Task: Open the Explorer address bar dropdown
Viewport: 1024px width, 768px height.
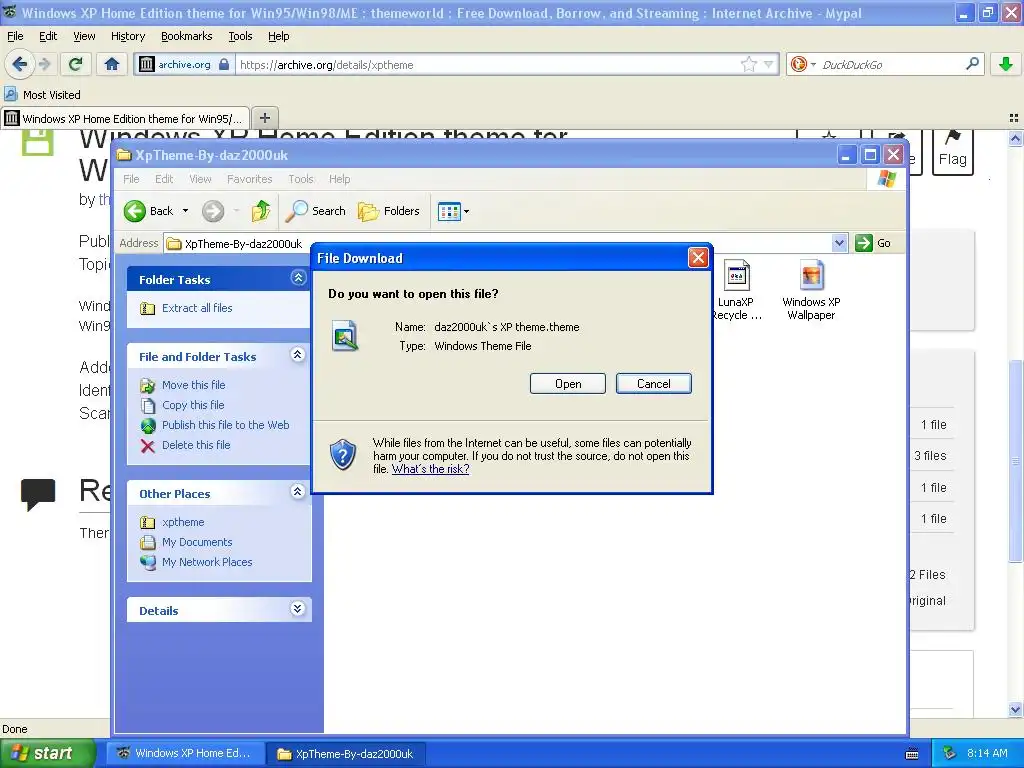Action: (839, 243)
